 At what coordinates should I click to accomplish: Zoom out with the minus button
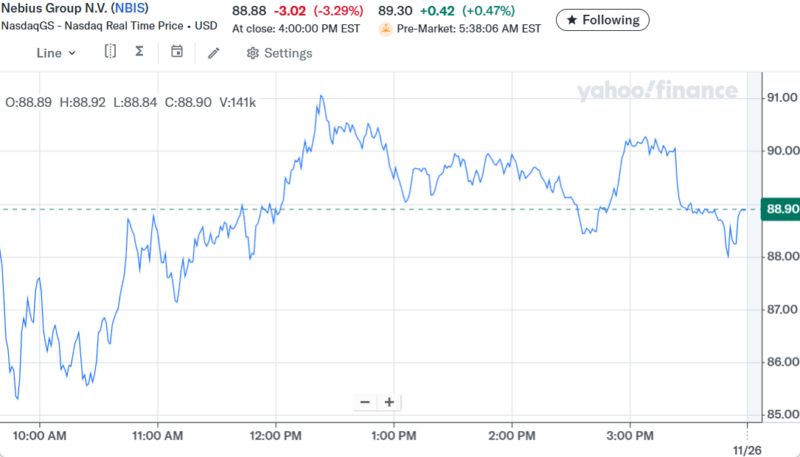click(365, 402)
